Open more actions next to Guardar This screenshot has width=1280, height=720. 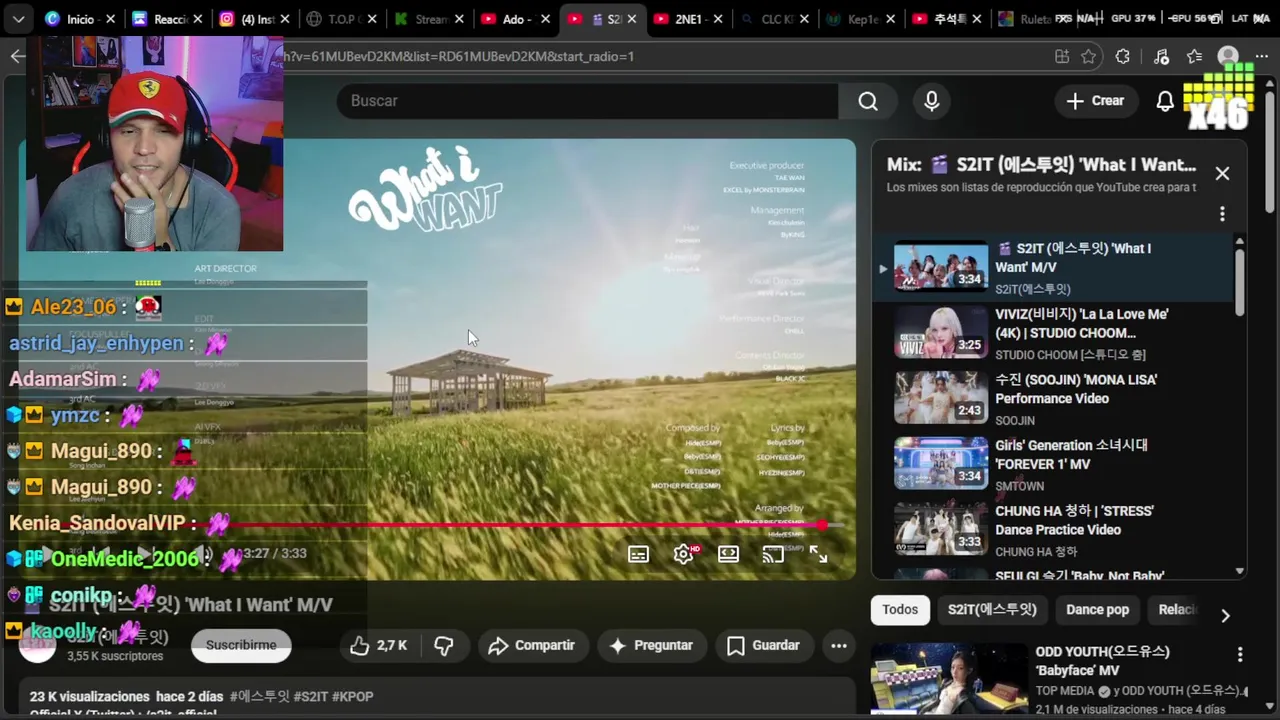click(839, 646)
